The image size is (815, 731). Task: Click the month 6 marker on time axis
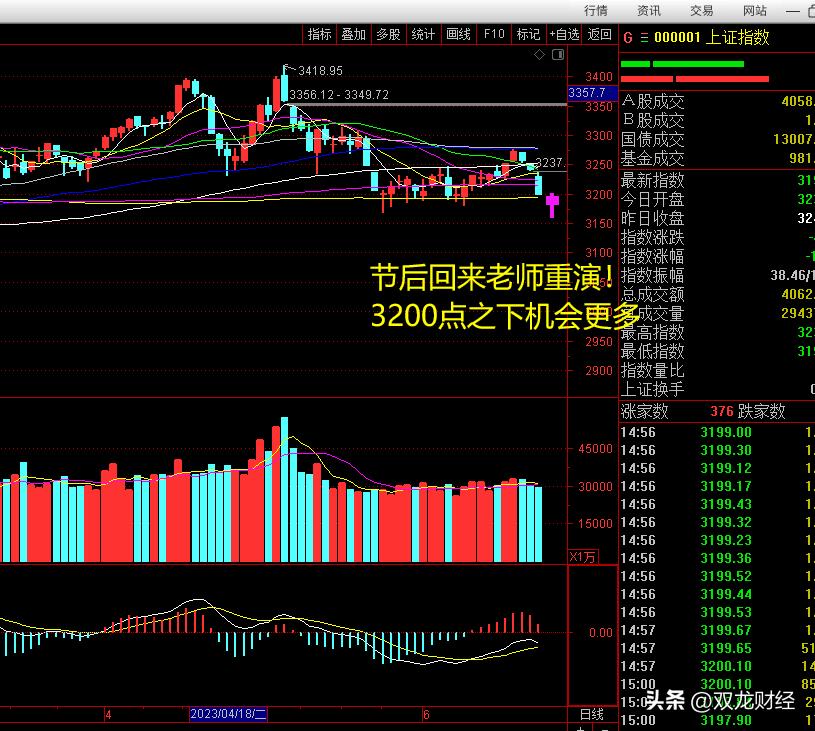point(426,715)
